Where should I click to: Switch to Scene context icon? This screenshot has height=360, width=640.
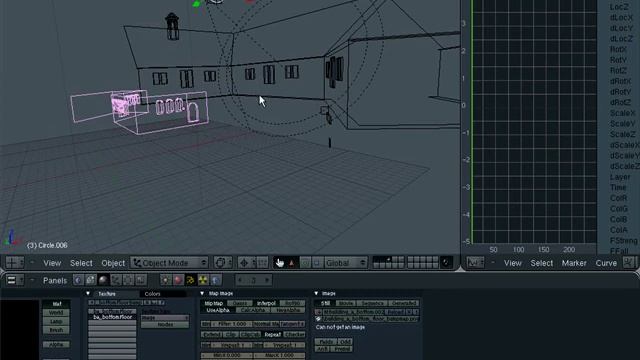[141, 280]
